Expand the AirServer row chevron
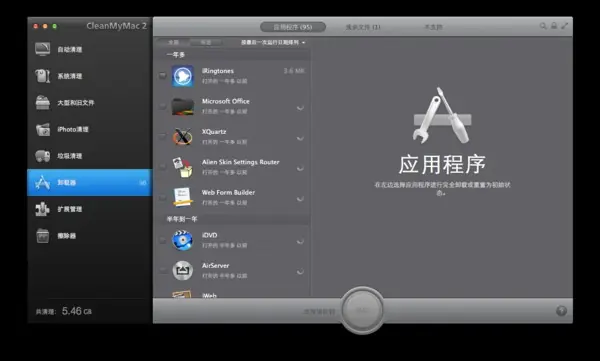 click(300, 272)
